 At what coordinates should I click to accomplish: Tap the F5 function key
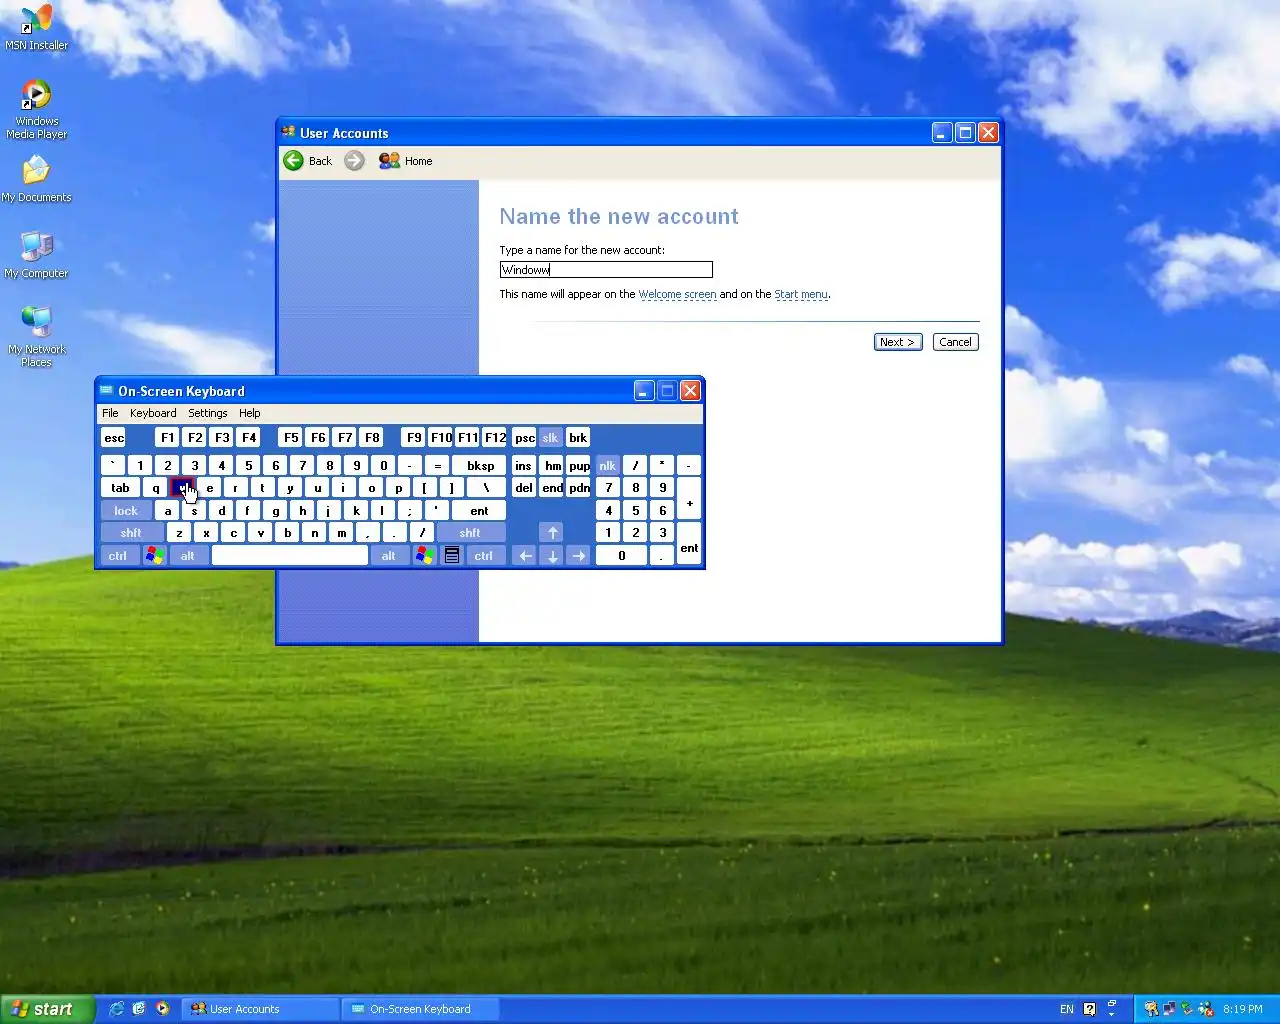pos(291,438)
